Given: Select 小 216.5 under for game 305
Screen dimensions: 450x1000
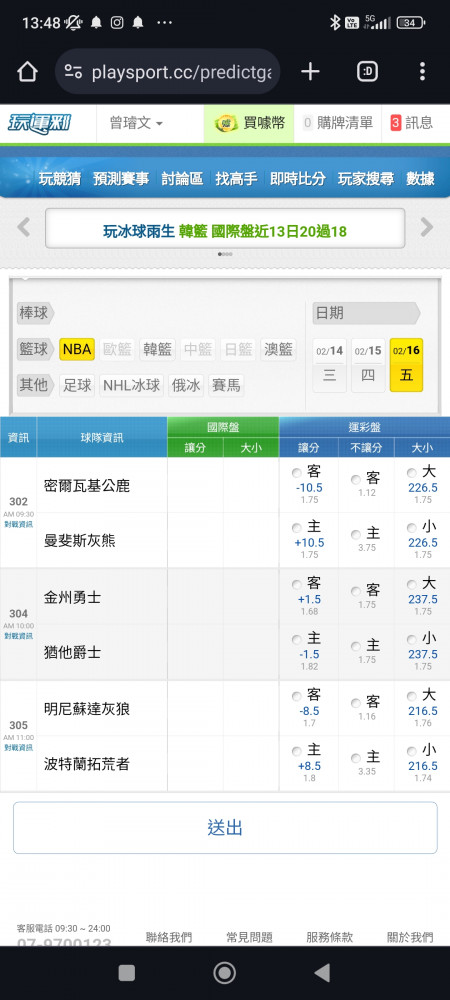Looking at the screenshot, I should pyautogui.click(x=412, y=751).
